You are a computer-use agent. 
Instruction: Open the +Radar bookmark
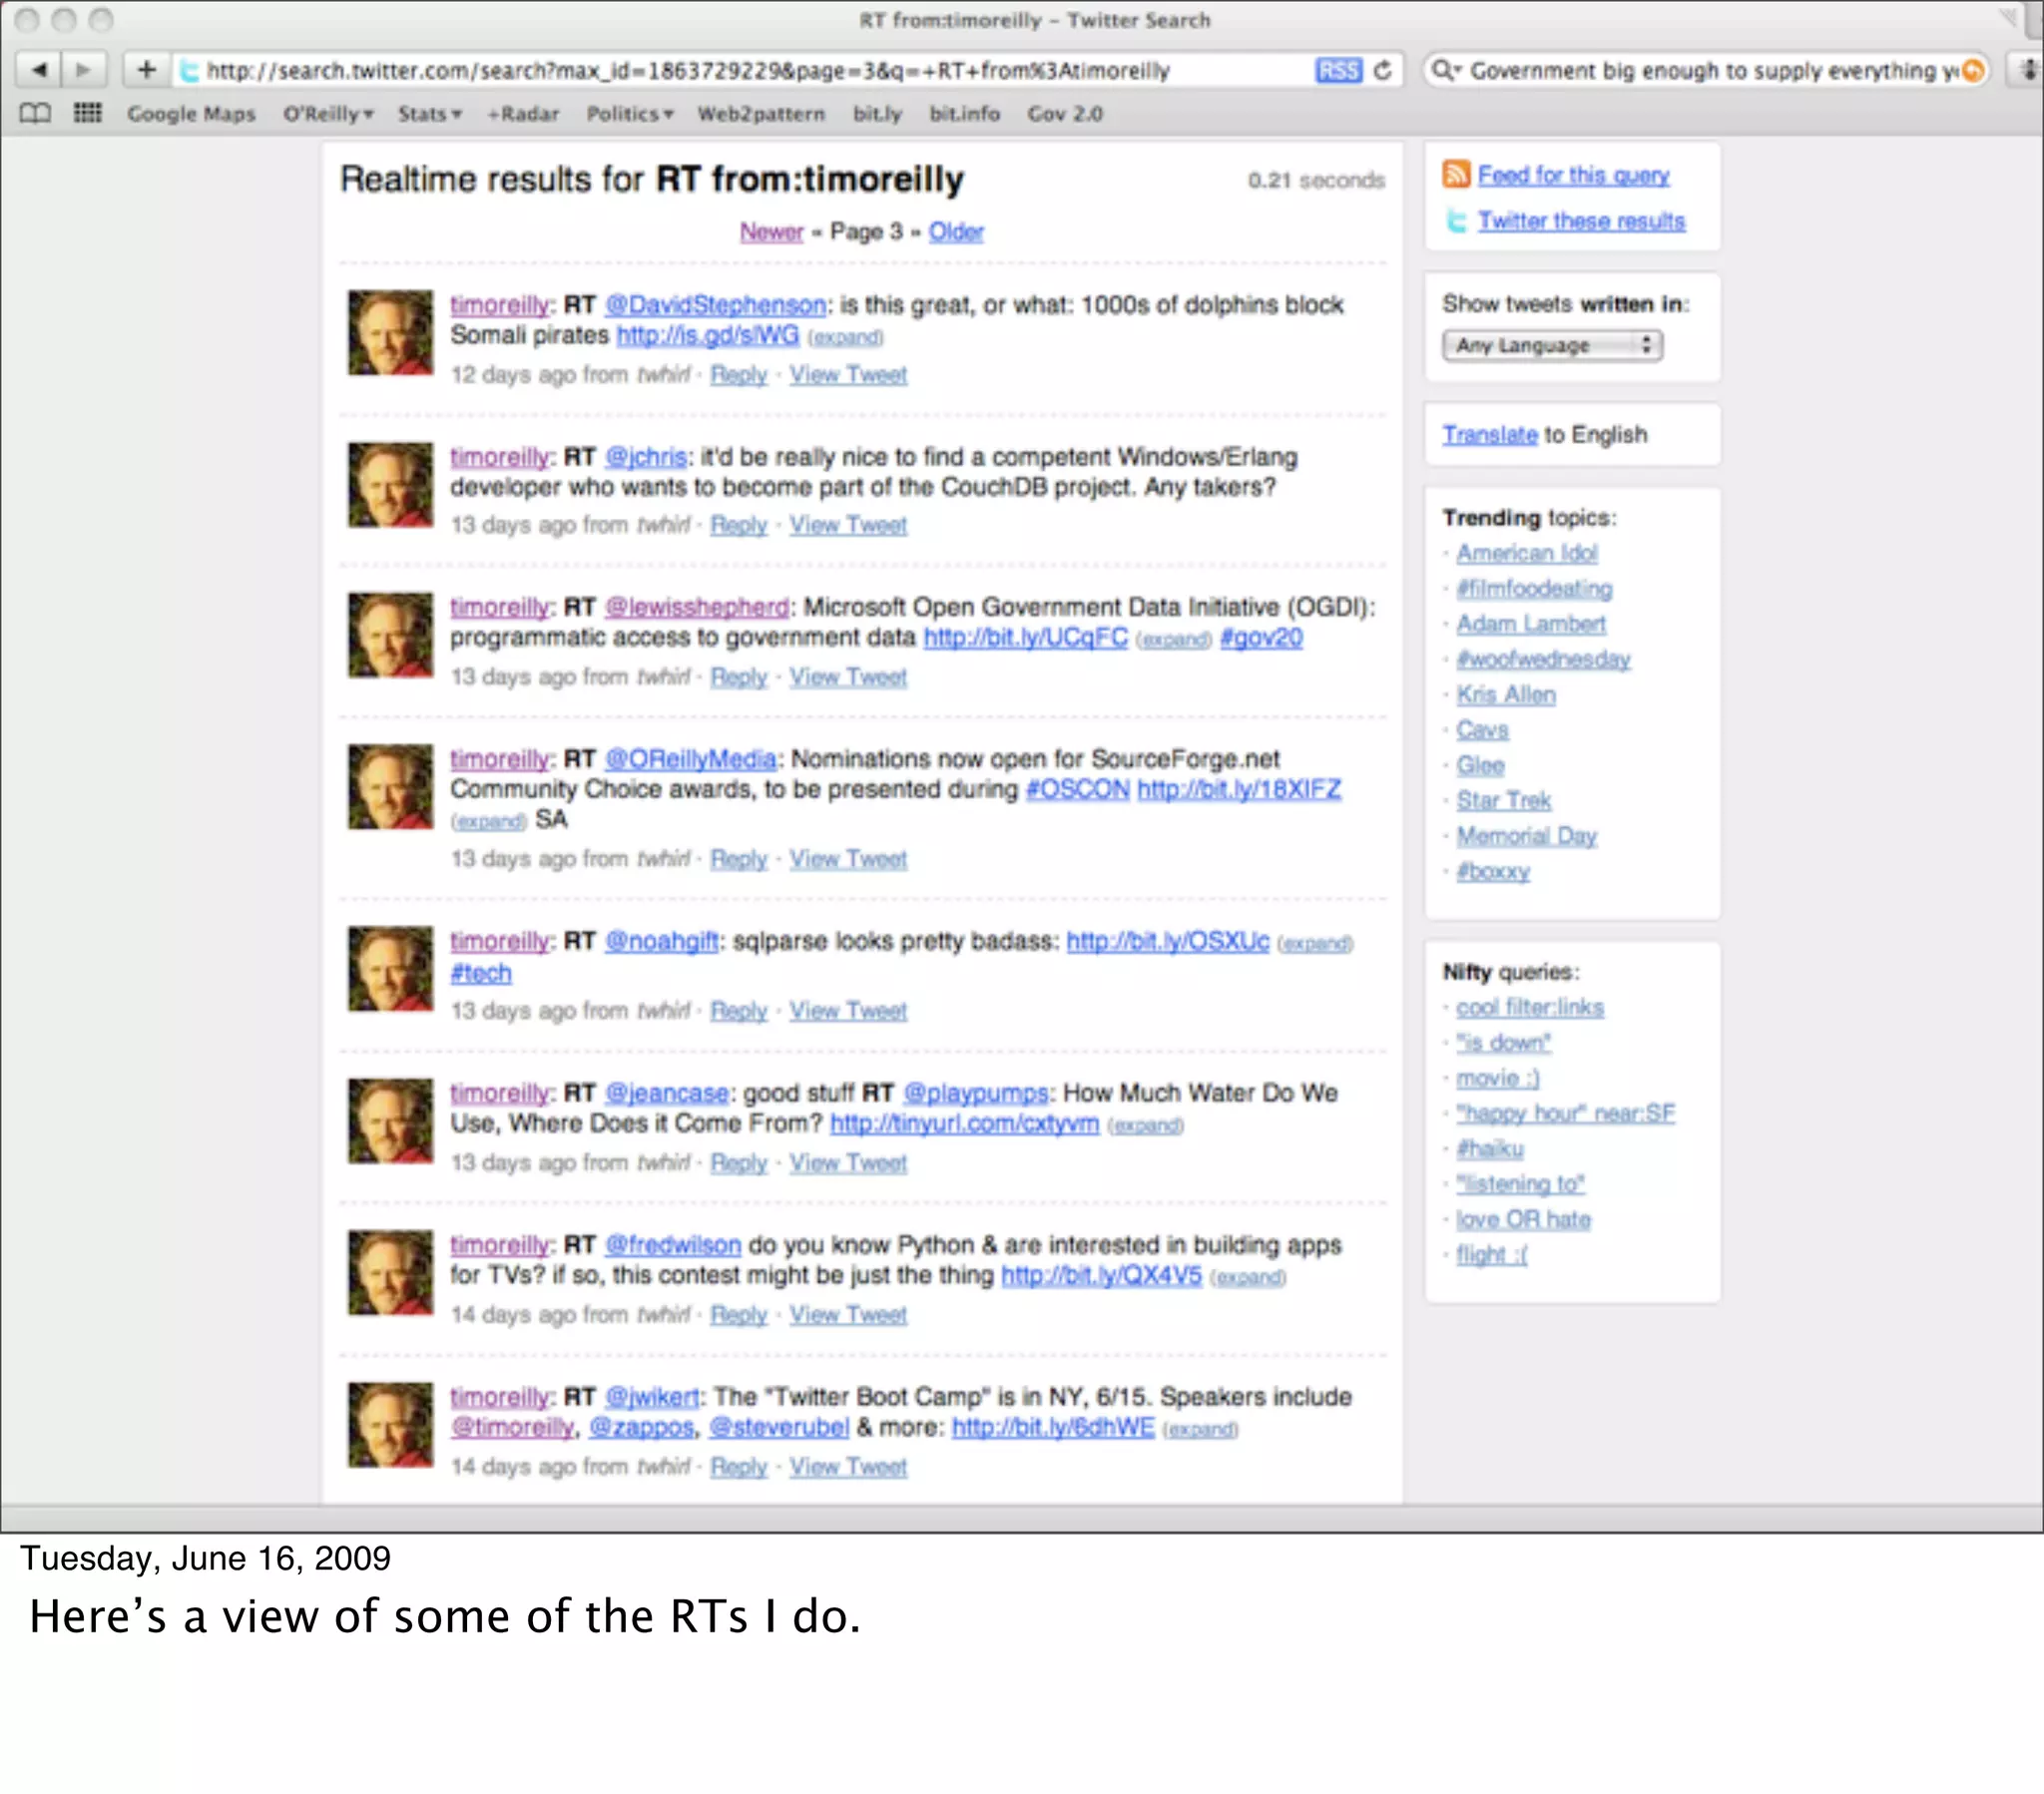(x=523, y=113)
